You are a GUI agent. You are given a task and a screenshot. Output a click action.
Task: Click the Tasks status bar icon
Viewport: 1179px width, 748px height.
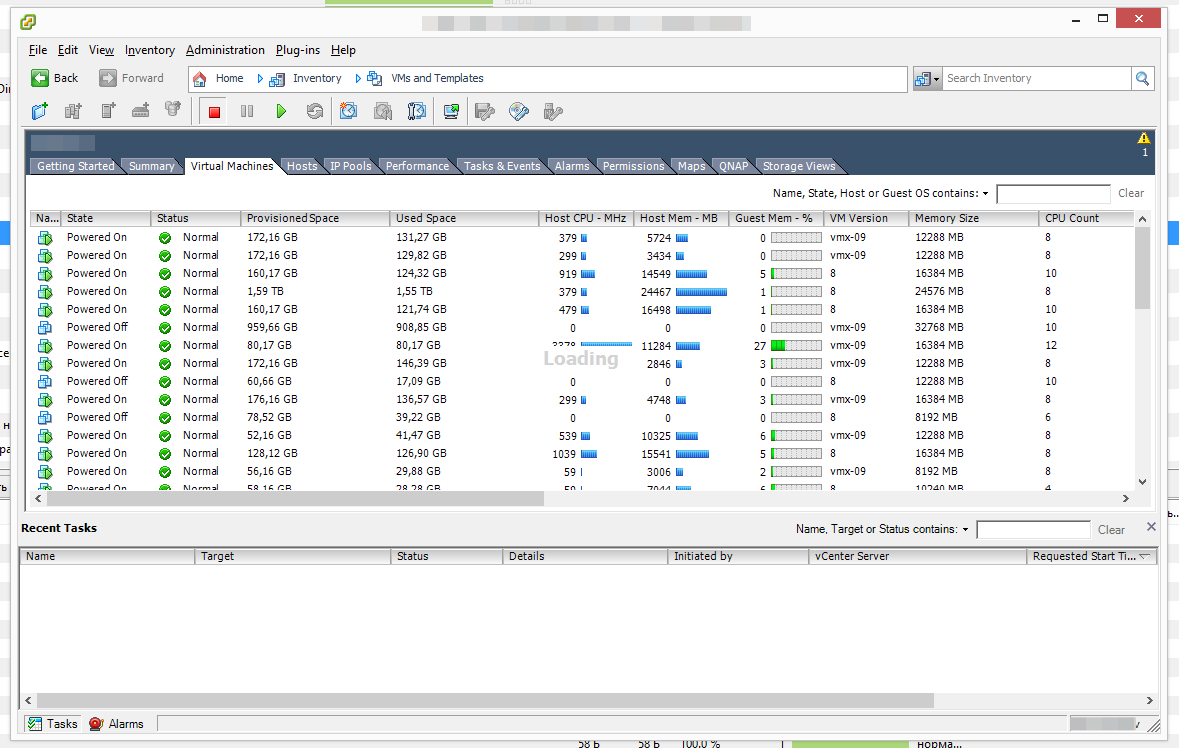click(x=35, y=724)
